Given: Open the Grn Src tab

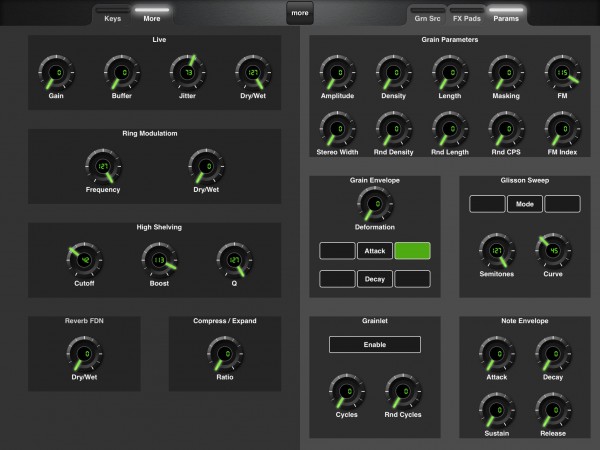Looking at the screenshot, I should coord(427,15).
